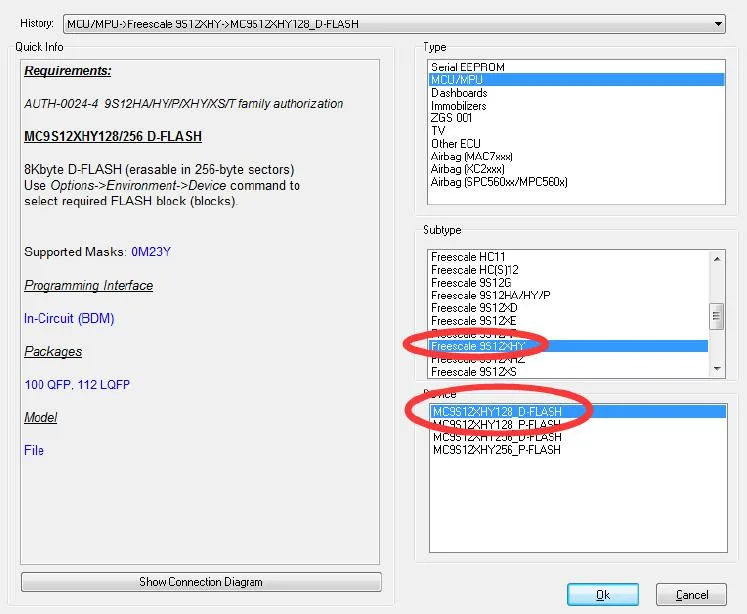Open the History dropdown arrow
Viewport: 747px width, 614px height.
718,24
